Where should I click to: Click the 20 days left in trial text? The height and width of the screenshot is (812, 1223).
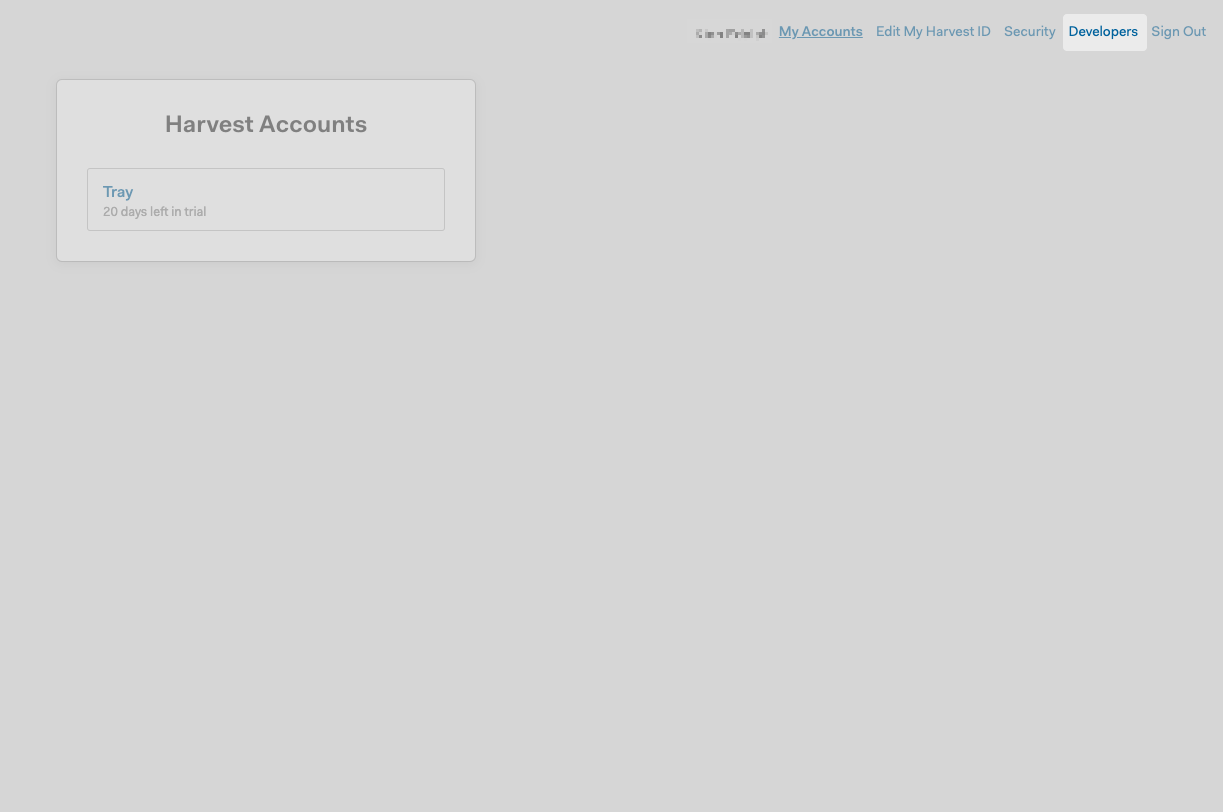click(x=154, y=211)
